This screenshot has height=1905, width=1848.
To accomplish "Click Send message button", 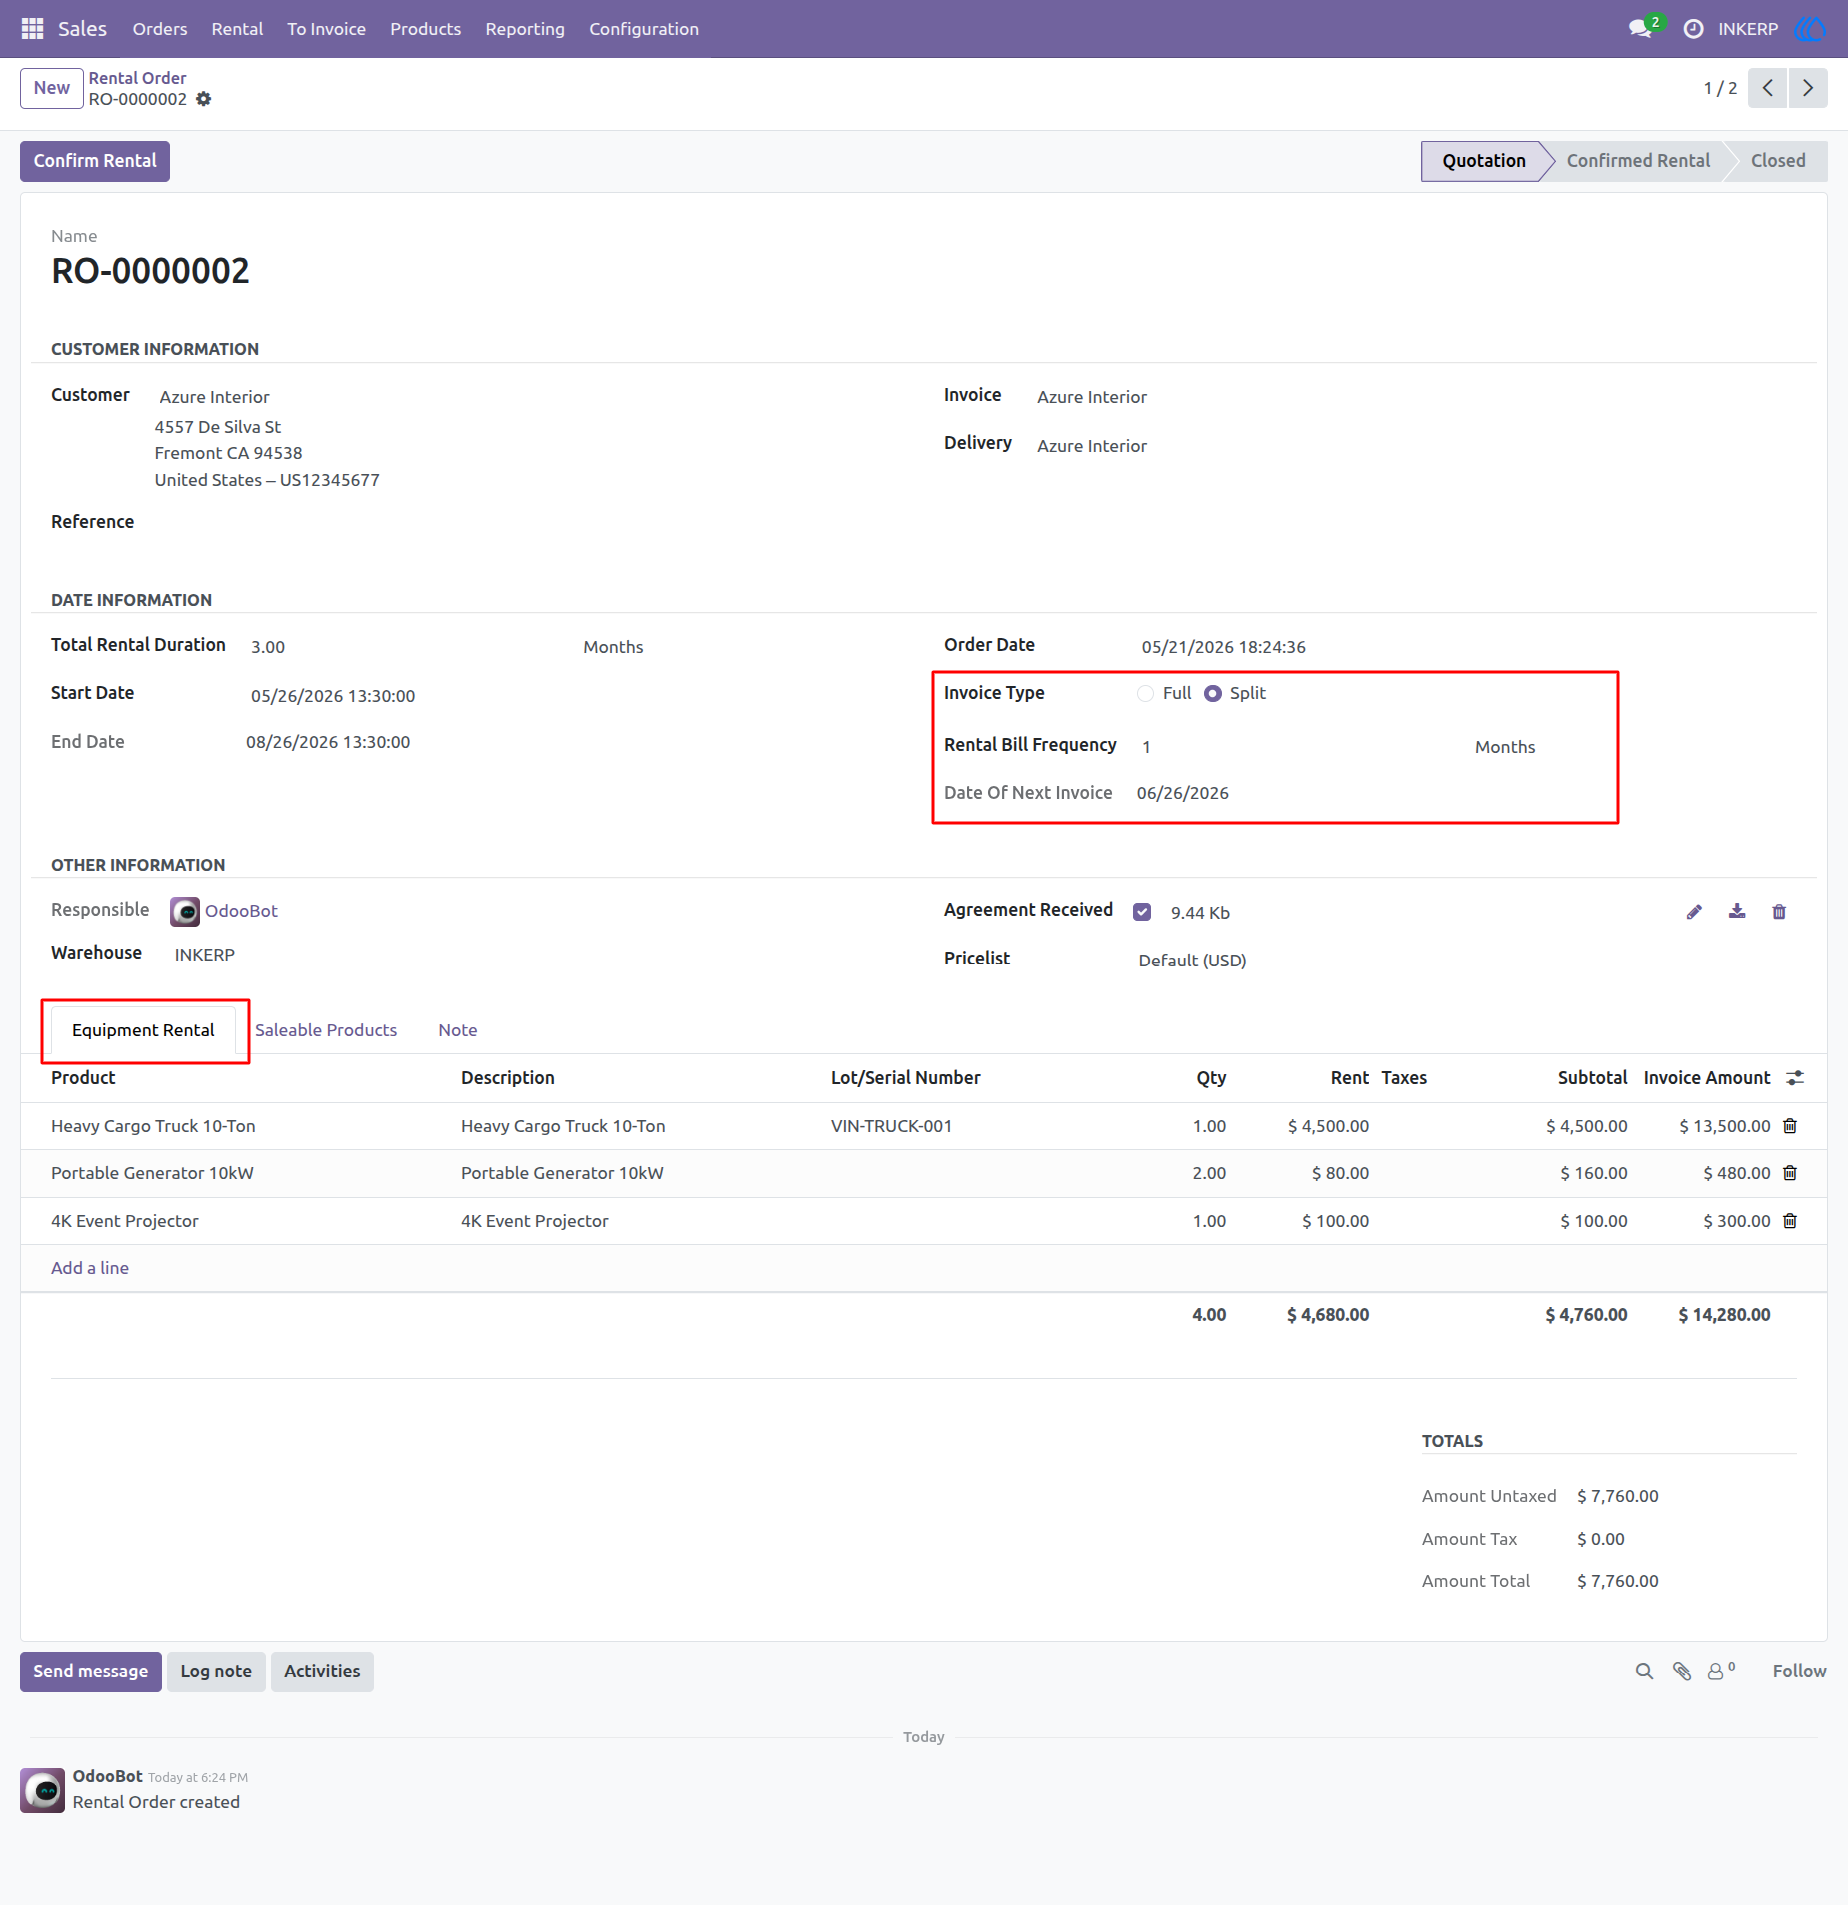I will click(90, 1671).
